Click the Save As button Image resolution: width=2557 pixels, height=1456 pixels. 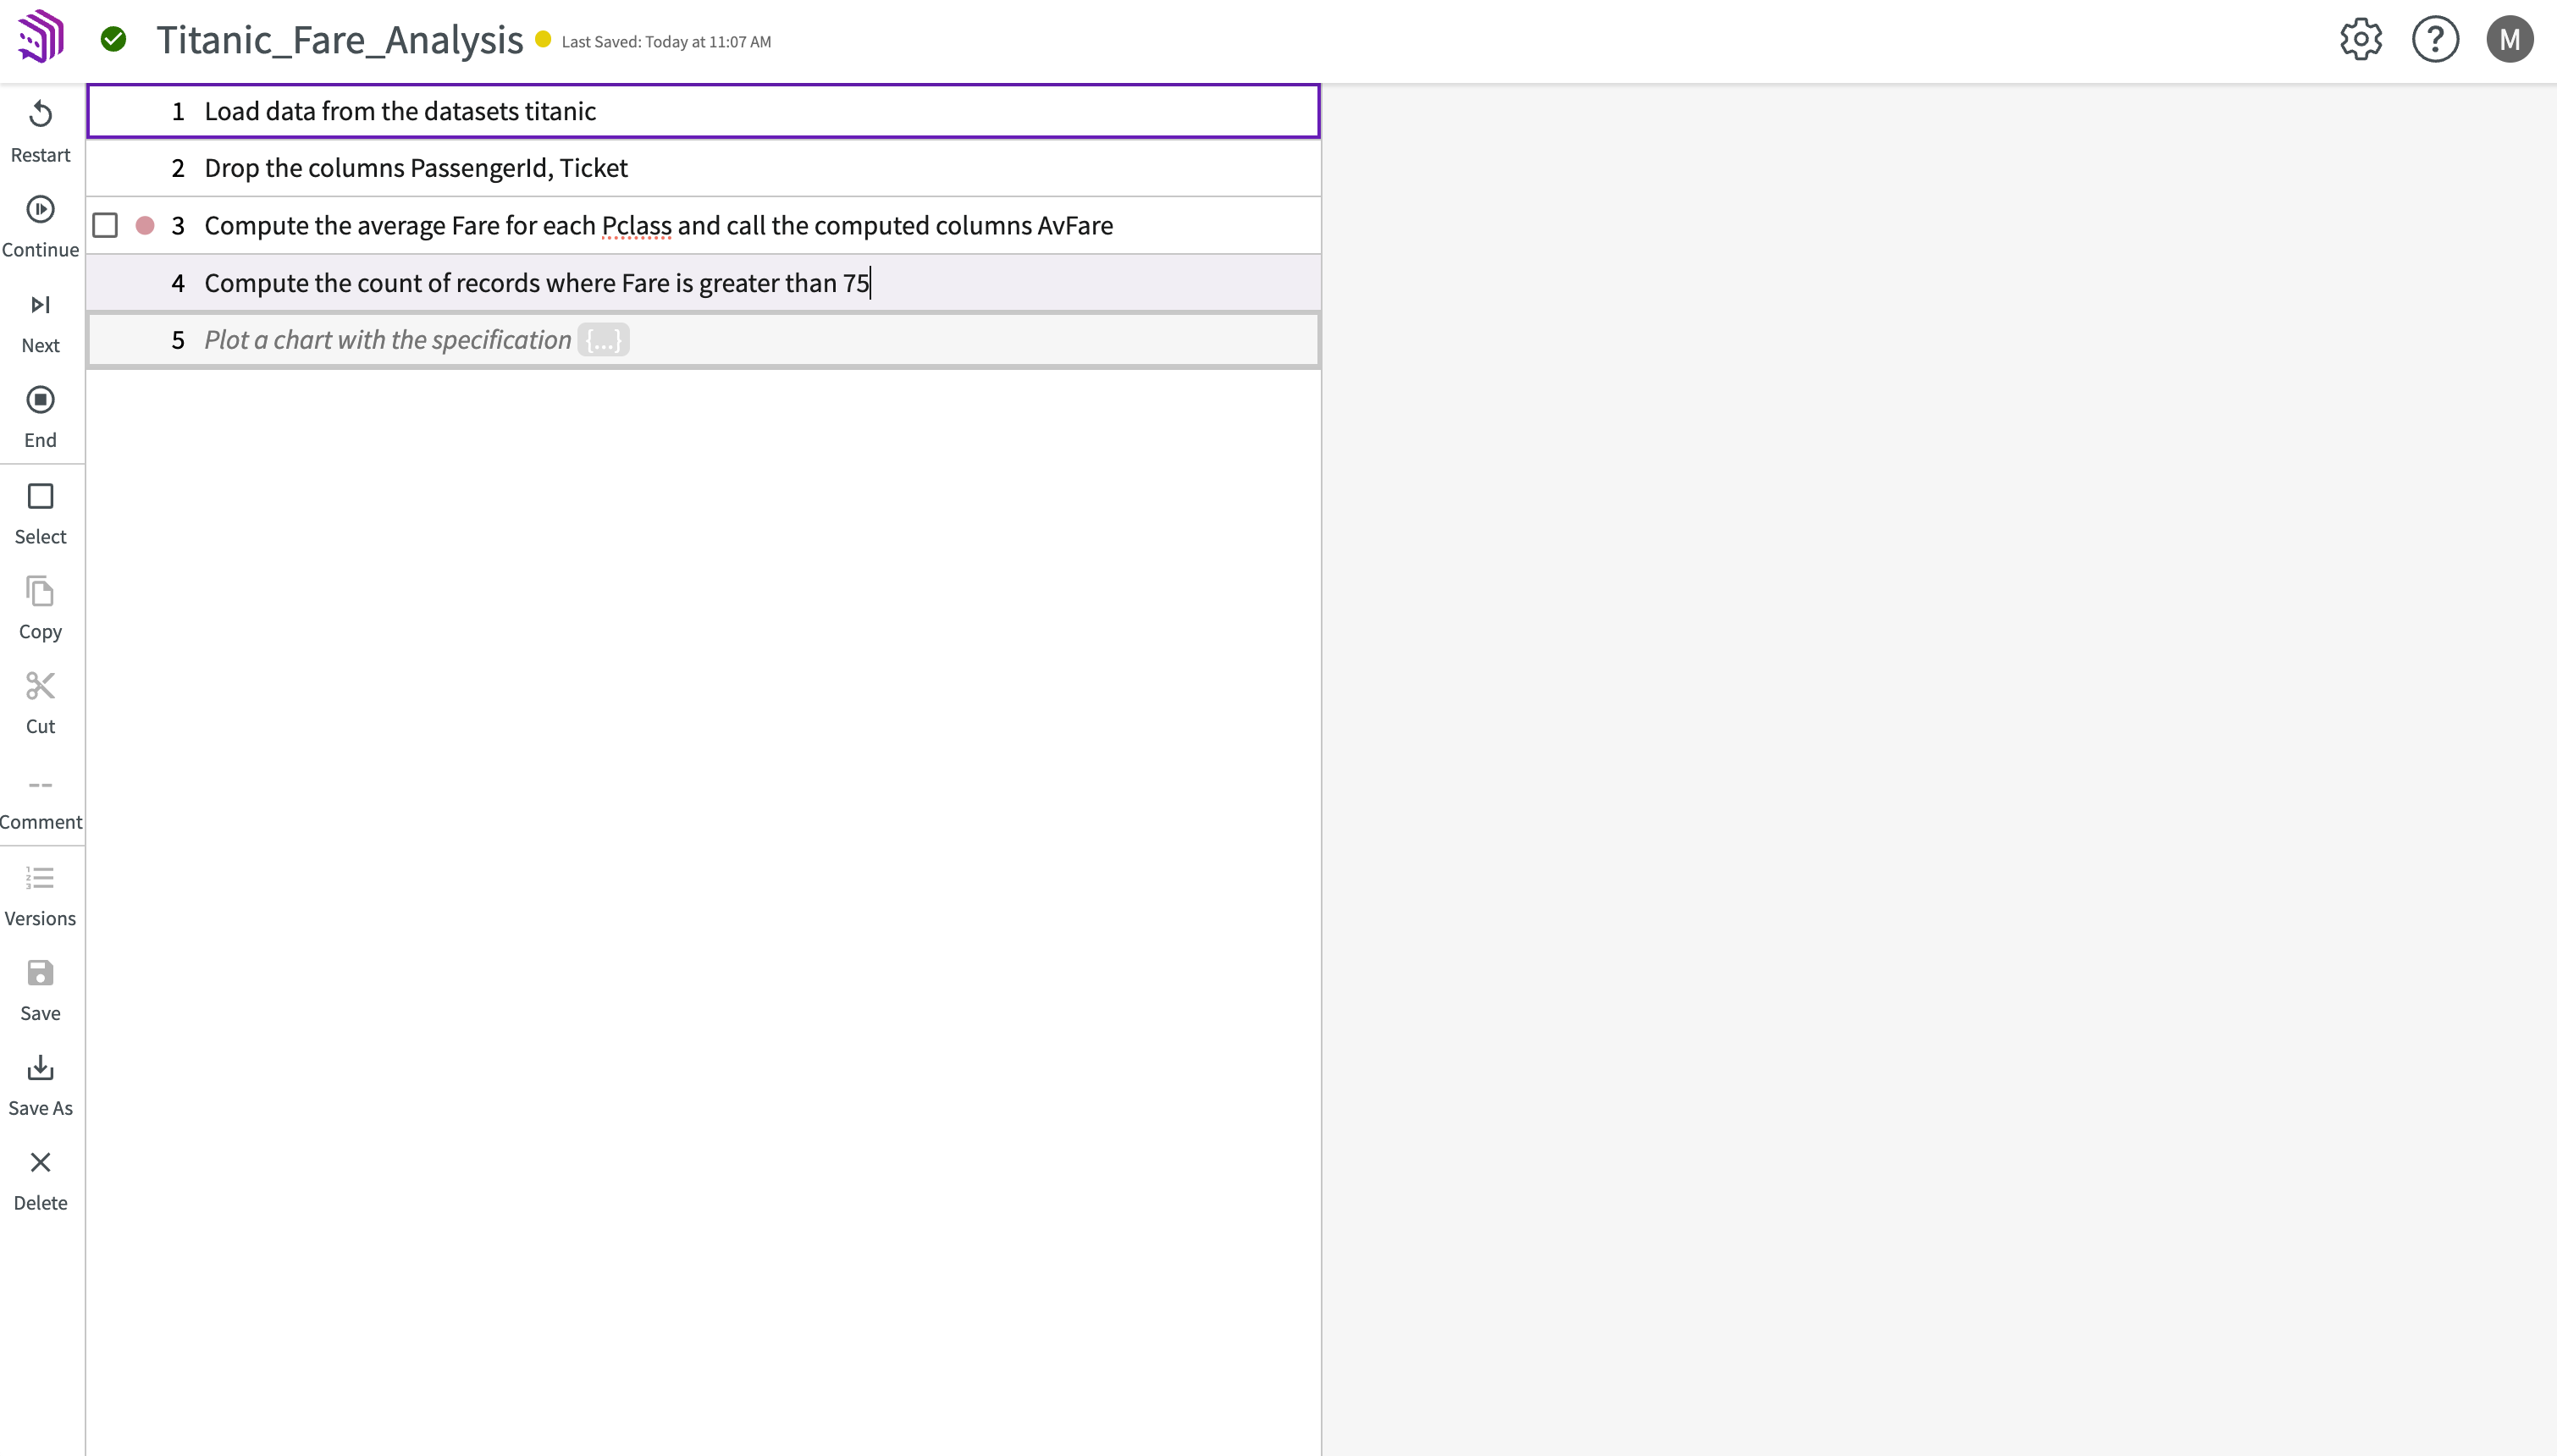[x=41, y=1084]
